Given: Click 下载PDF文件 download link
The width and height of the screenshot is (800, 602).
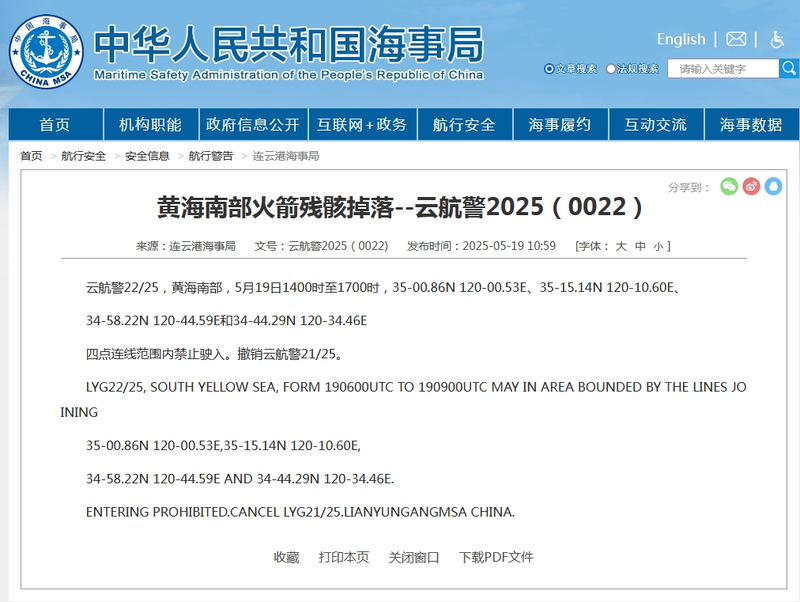Looking at the screenshot, I should (496, 557).
